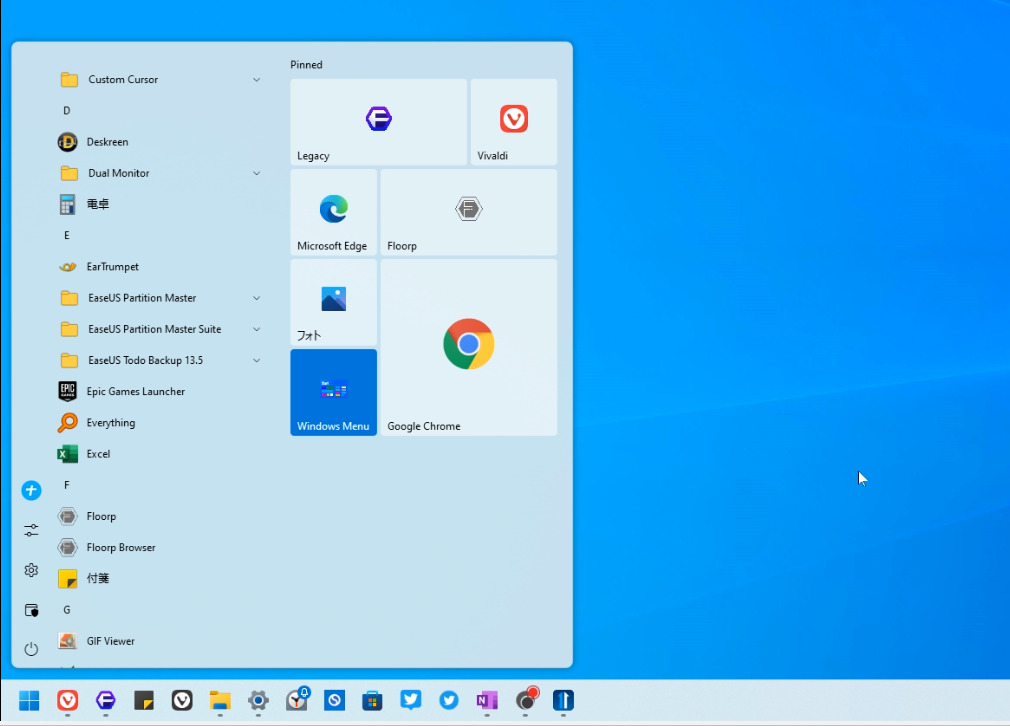Screen dimensions: 1010x726
Task: Expand EaseUS Partition Master Suite folder
Action: click(256, 329)
